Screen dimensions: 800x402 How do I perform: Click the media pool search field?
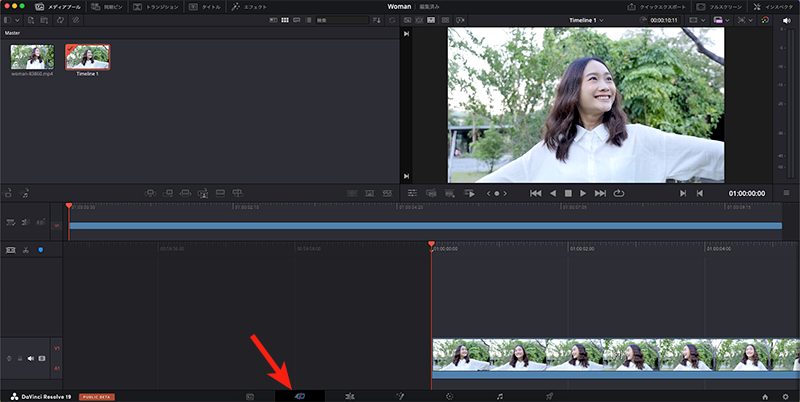pos(341,20)
